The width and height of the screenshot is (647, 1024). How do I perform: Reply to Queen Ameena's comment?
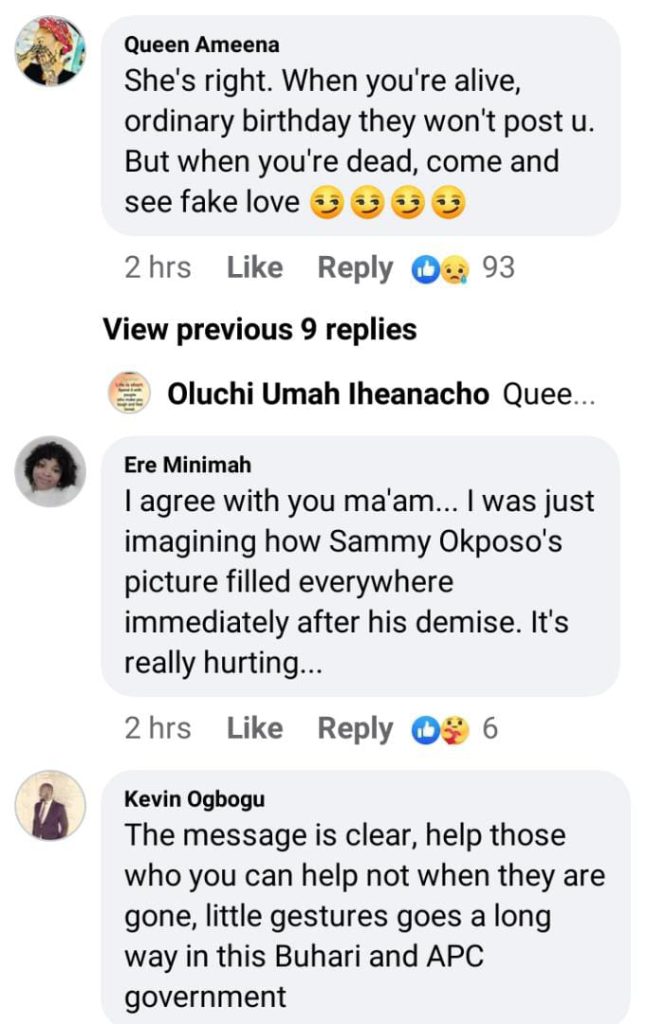point(355,268)
